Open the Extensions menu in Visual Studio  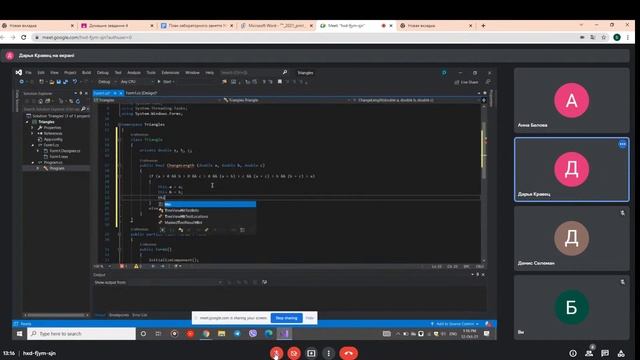(170, 73)
